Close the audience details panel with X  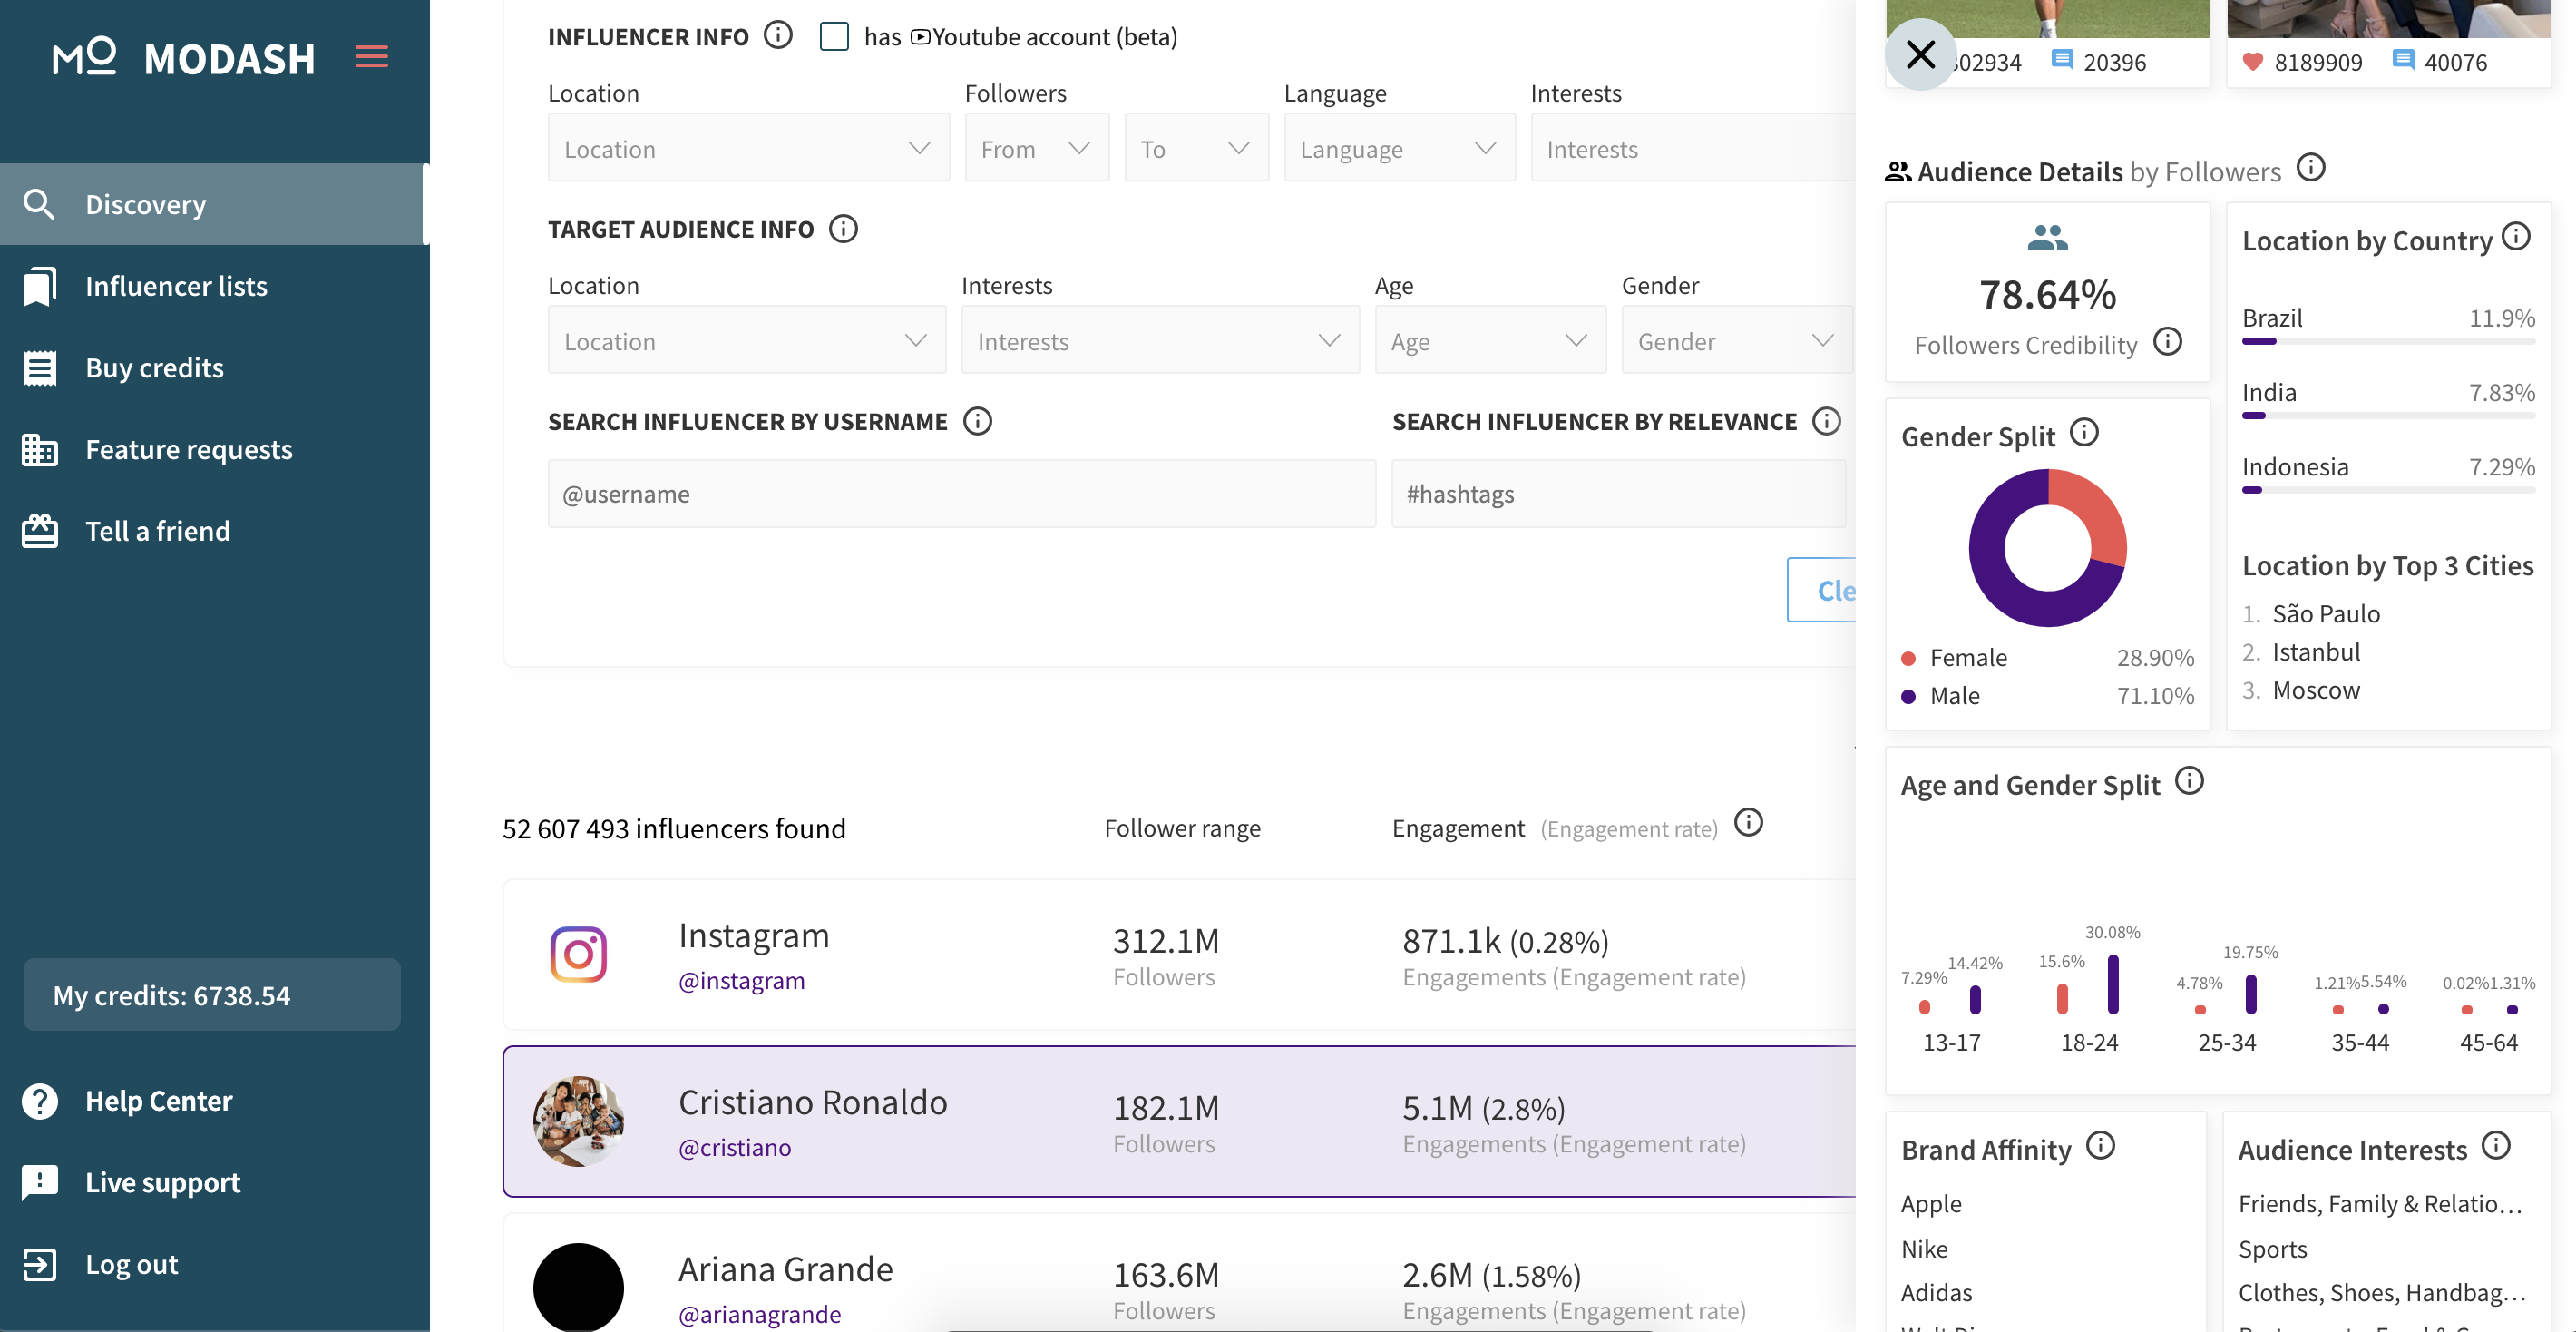click(x=1920, y=55)
